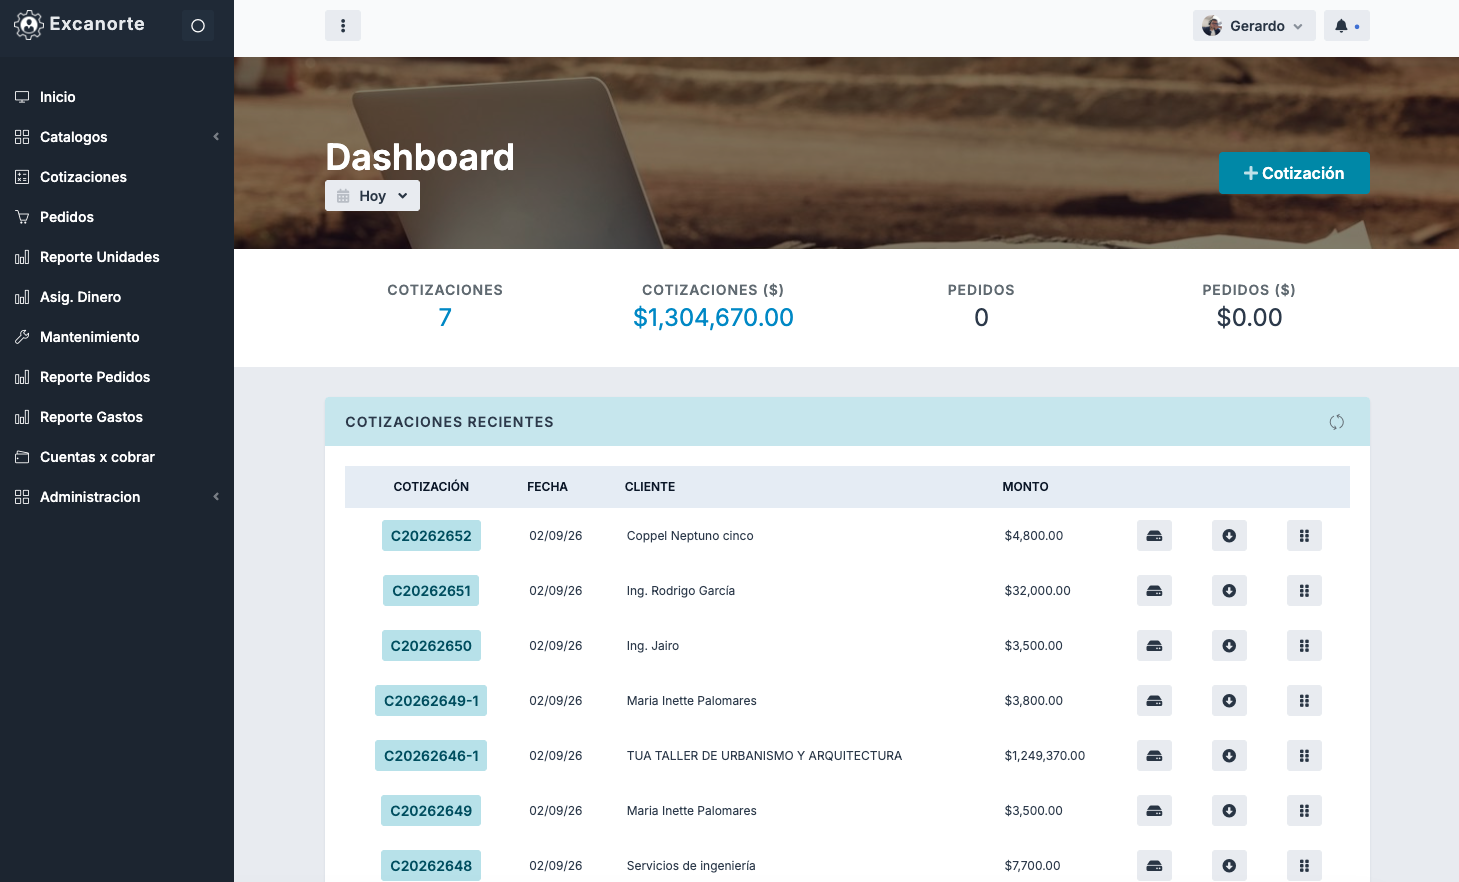Screen dimensions: 1459x882
Task: Download quotation C20262649
Action: [1229, 811]
